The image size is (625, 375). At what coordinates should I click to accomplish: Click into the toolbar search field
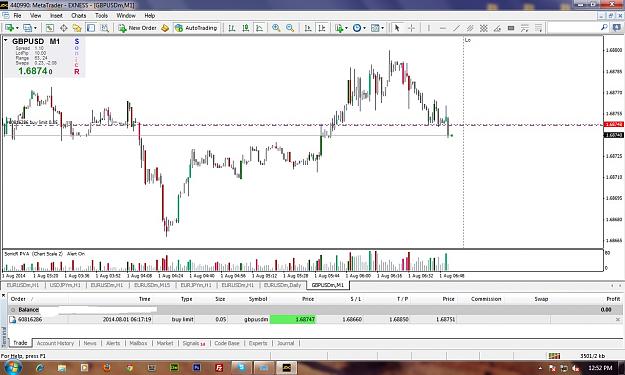pos(574,27)
